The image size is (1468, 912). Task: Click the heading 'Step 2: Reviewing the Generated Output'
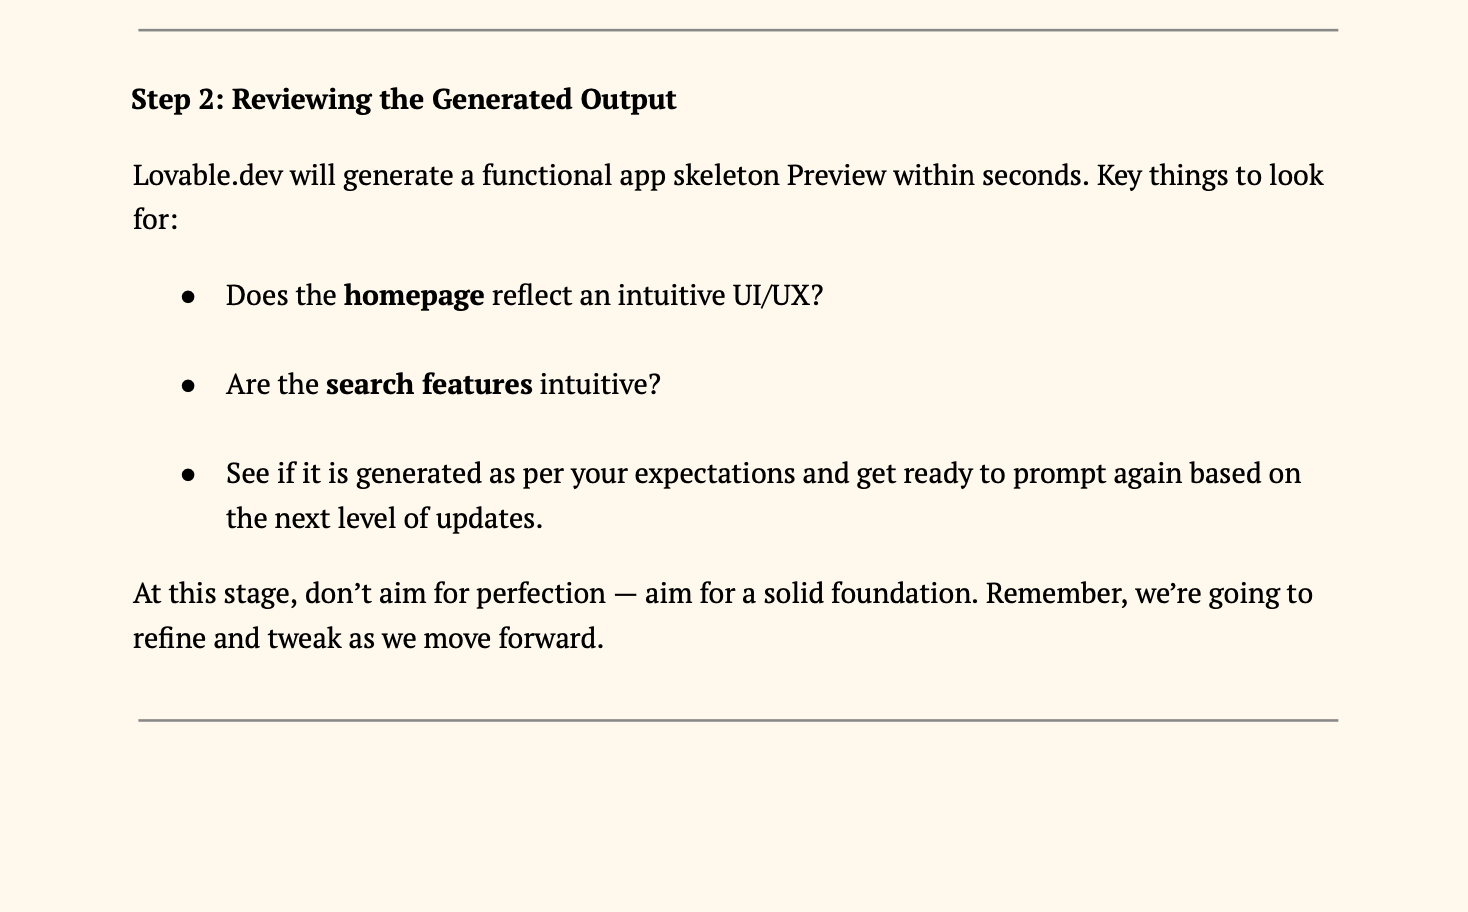coord(404,99)
